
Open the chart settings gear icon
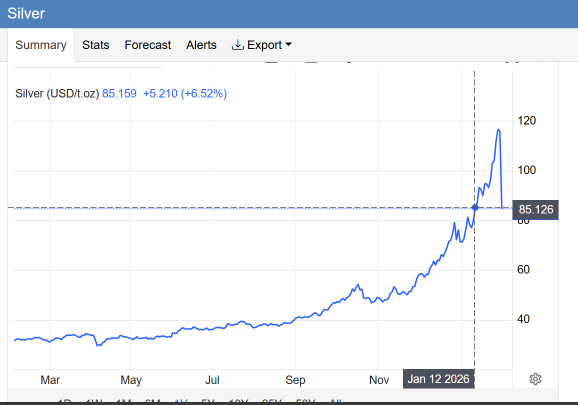point(535,379)
